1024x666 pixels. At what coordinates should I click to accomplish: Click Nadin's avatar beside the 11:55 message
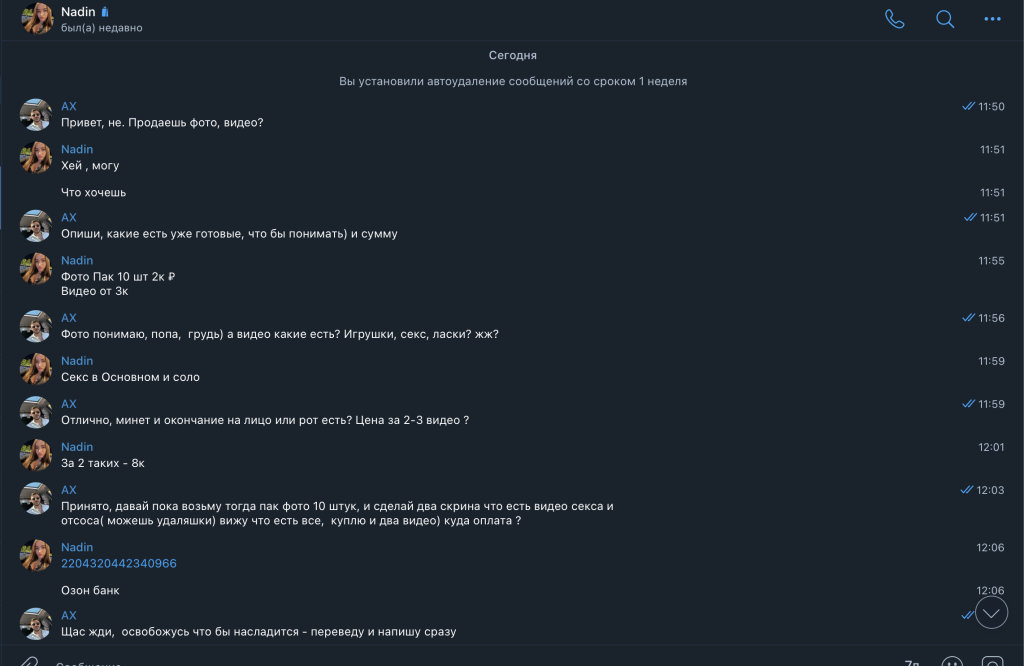pyautogui.click(x=36, y=268)
